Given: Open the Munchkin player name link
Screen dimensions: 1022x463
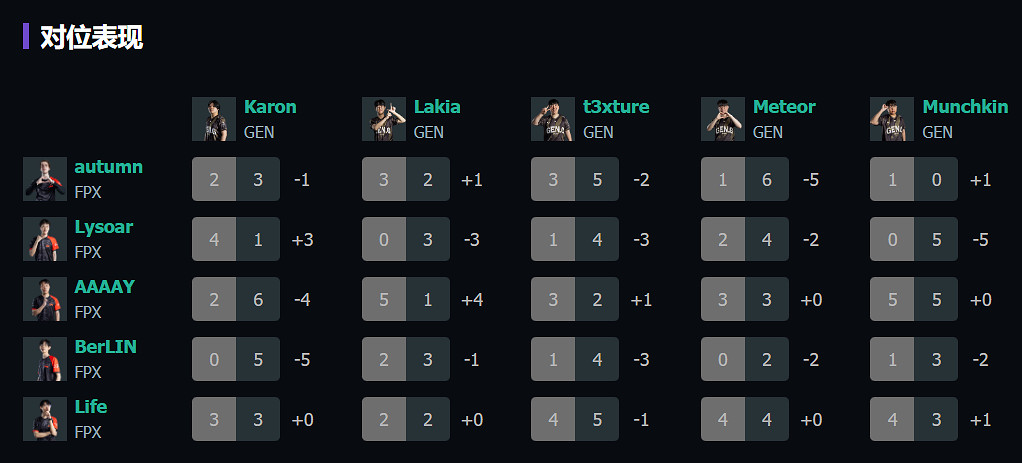Looking at the screenshot, I should click(965, 107).
